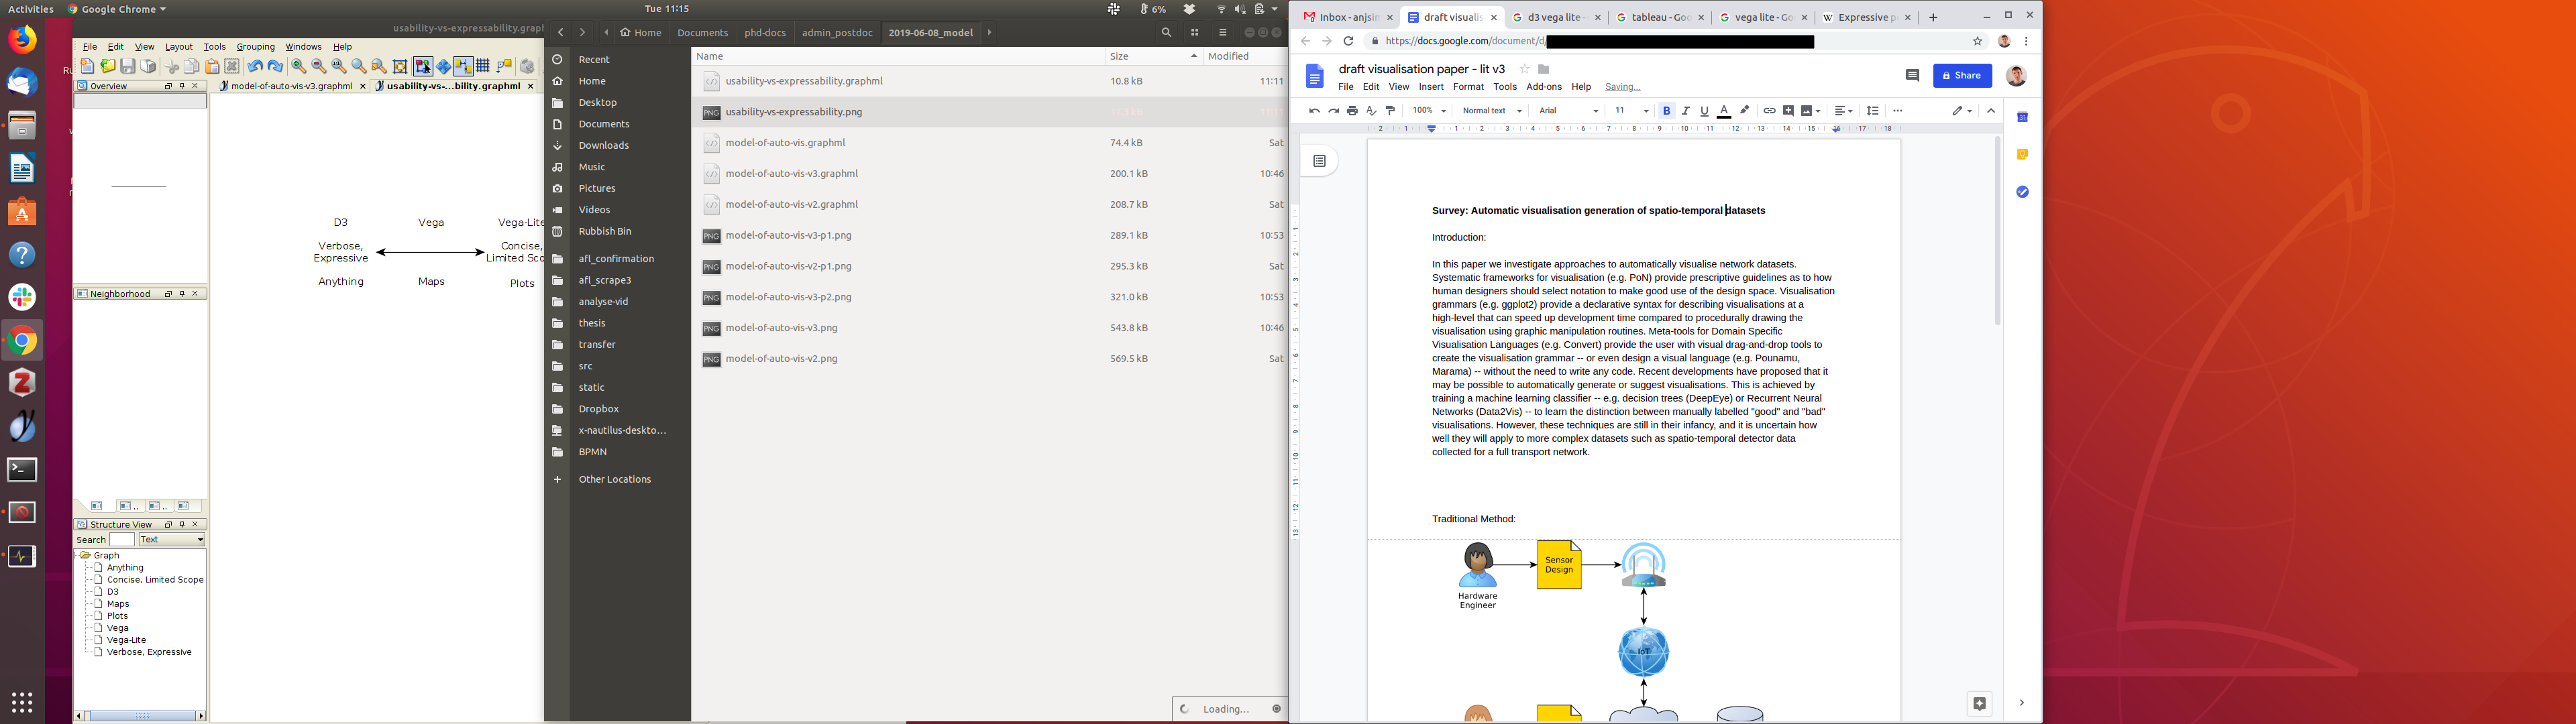Open Other Locations in file sidebar
2576x724 pixels.
point(614,479)
